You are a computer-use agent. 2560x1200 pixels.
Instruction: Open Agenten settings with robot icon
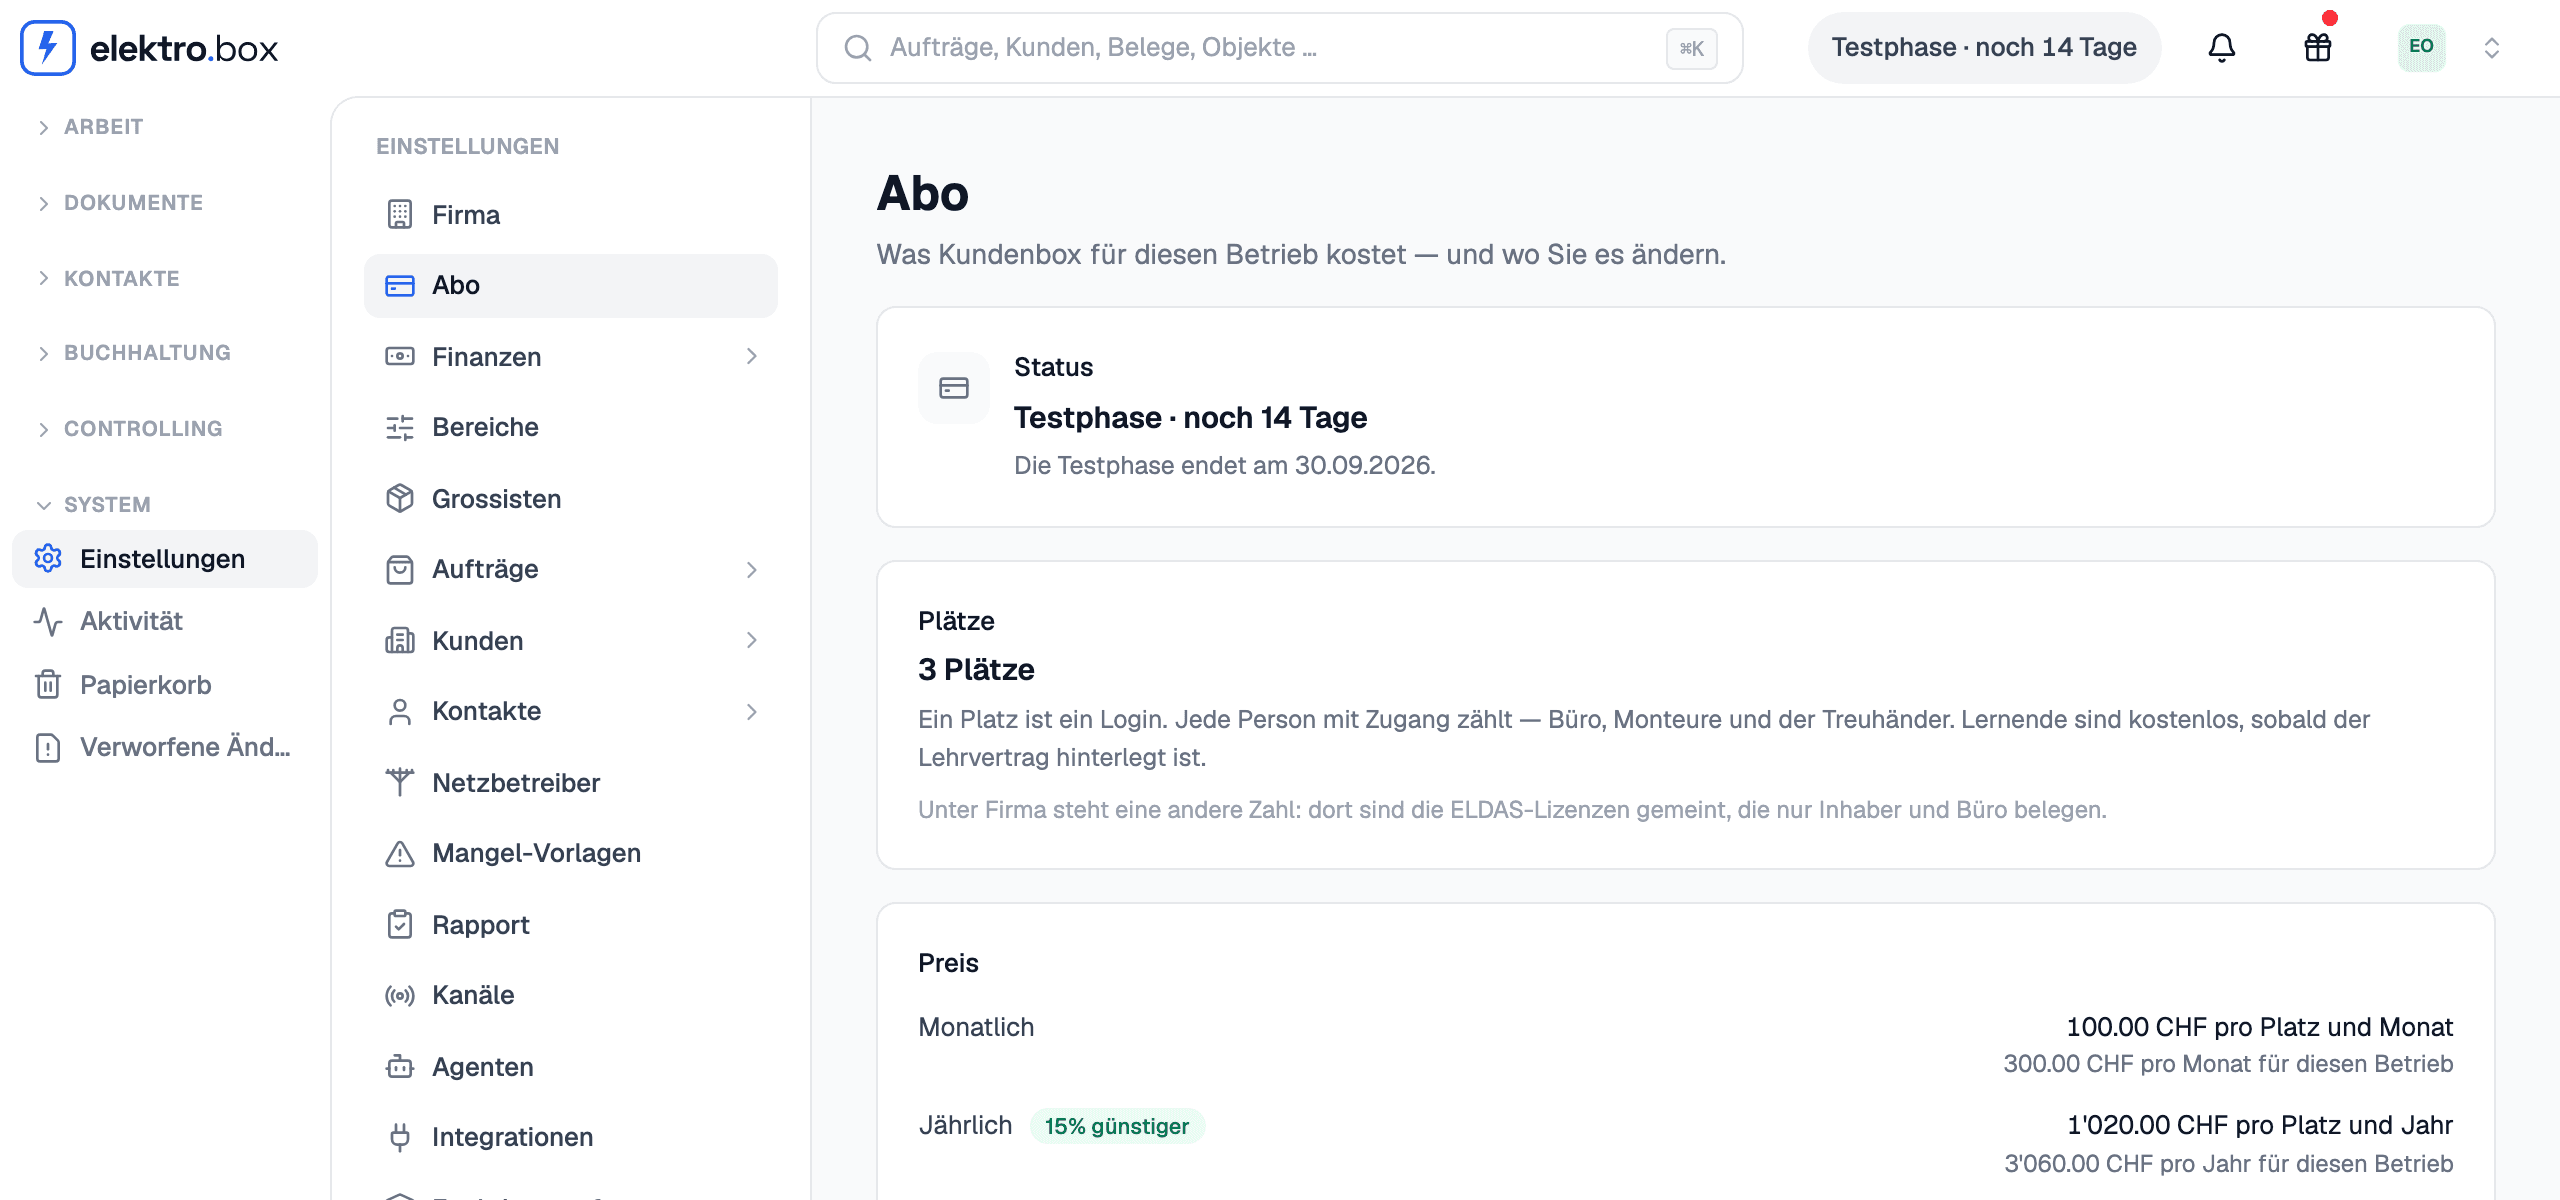point(570,1066)
